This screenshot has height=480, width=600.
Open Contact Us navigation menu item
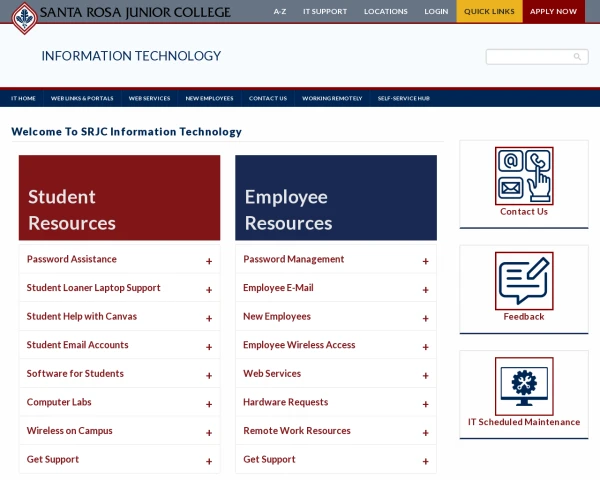click(268, 98)
